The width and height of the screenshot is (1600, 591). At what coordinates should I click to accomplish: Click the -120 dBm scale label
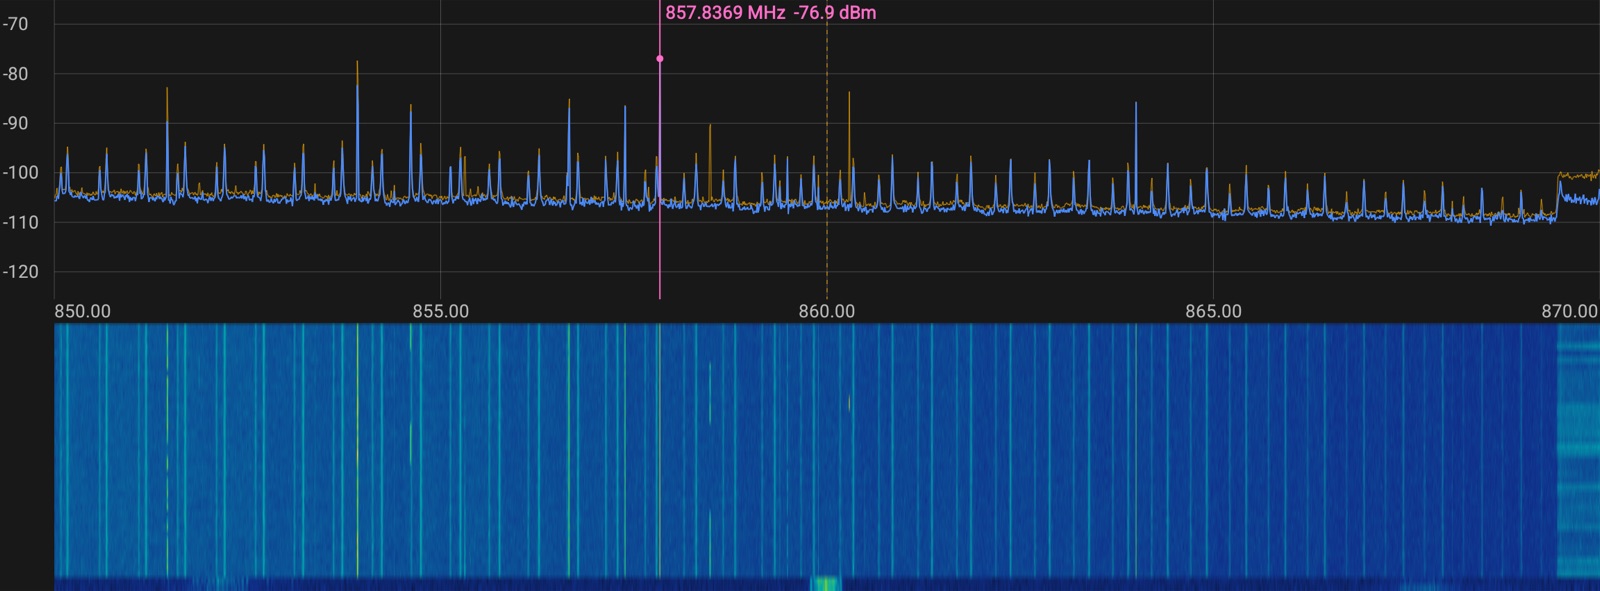coord(19,272)
